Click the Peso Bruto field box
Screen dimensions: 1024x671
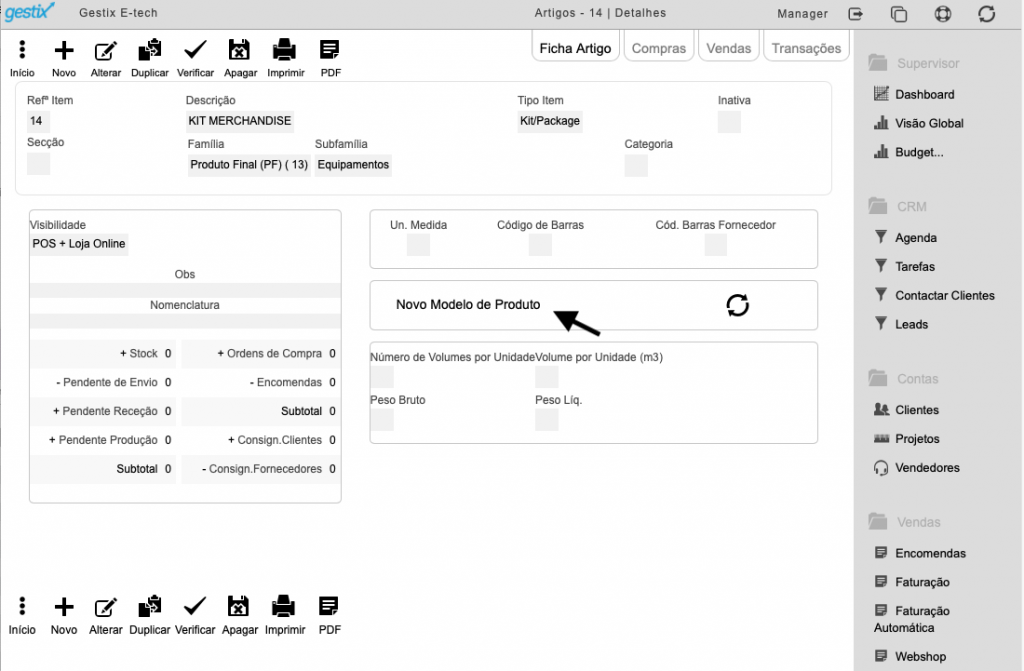click(382, 420)
